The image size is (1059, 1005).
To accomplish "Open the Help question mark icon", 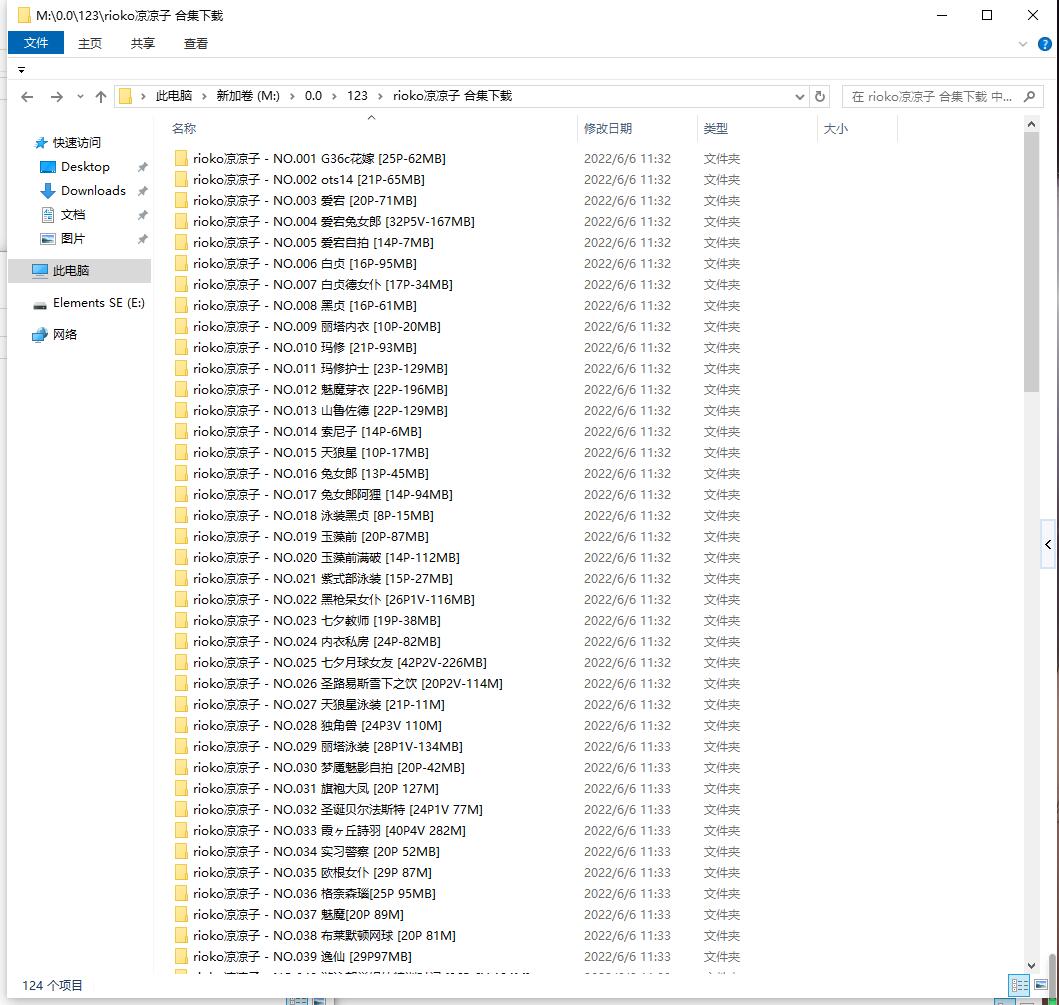I will (1046, 44).
